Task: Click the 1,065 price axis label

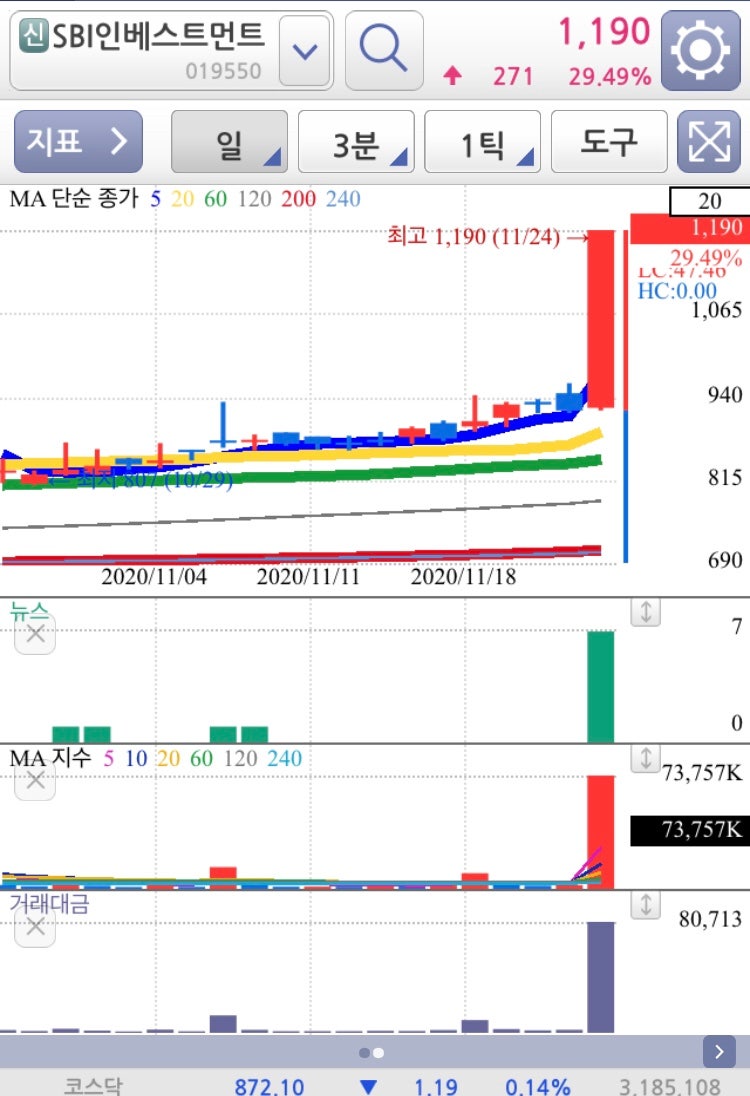Action: [716, 310]
